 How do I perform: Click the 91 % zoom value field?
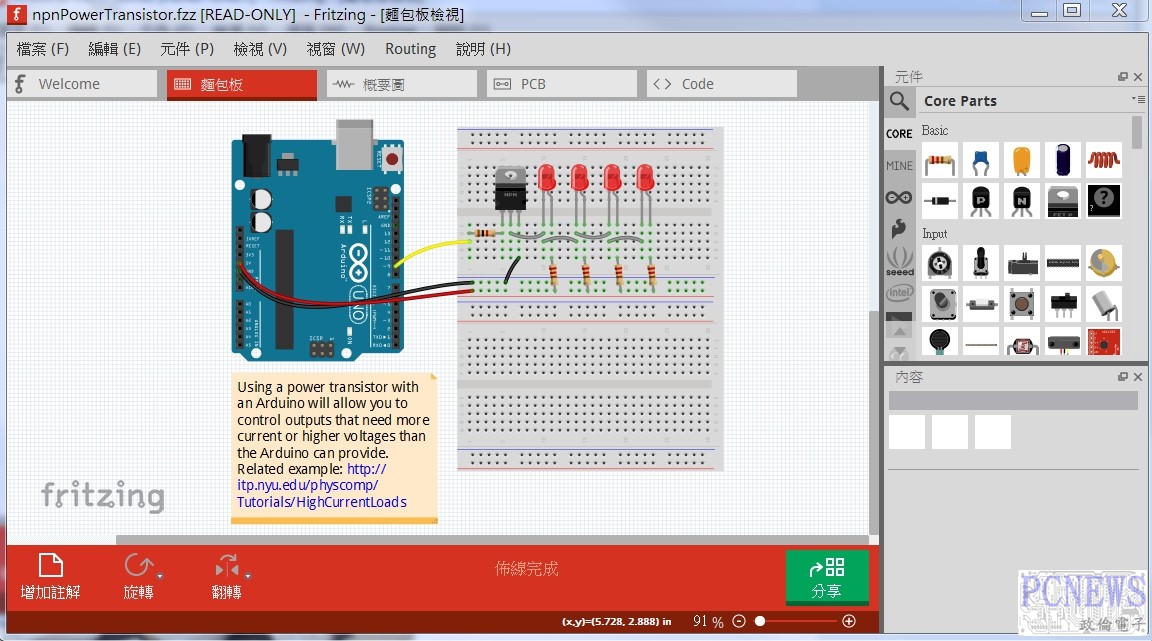pyautogui.click(x=708, y=621)
